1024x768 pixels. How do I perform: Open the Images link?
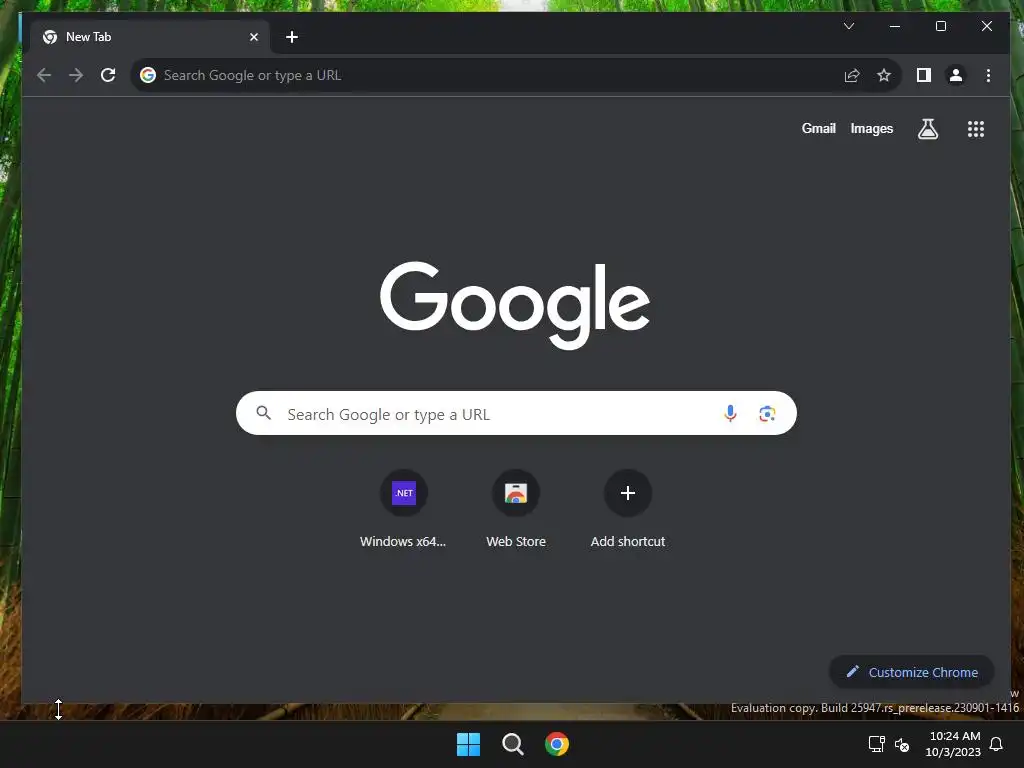pyautogui.click(x=871, y=129)
